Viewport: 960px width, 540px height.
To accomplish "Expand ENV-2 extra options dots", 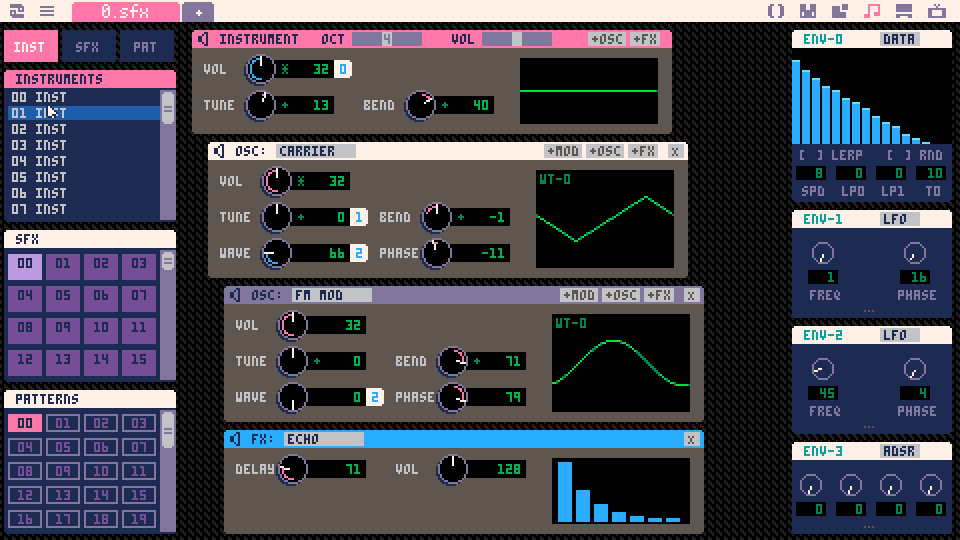I will [869, 427].
